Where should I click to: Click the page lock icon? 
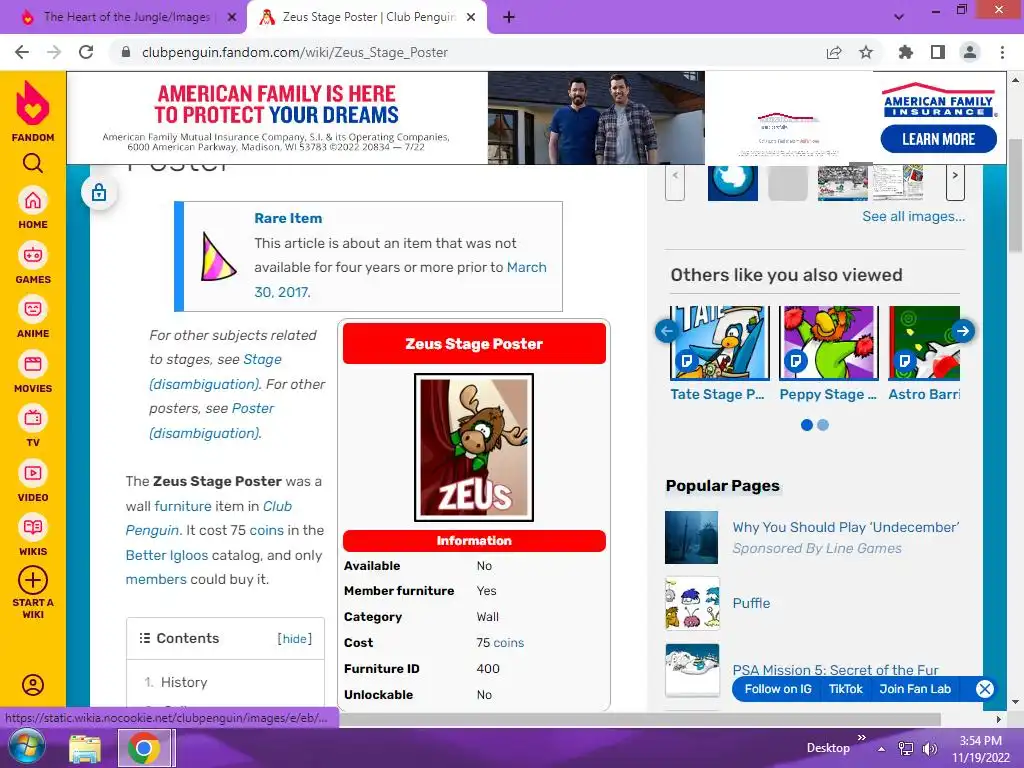point(99,193)
